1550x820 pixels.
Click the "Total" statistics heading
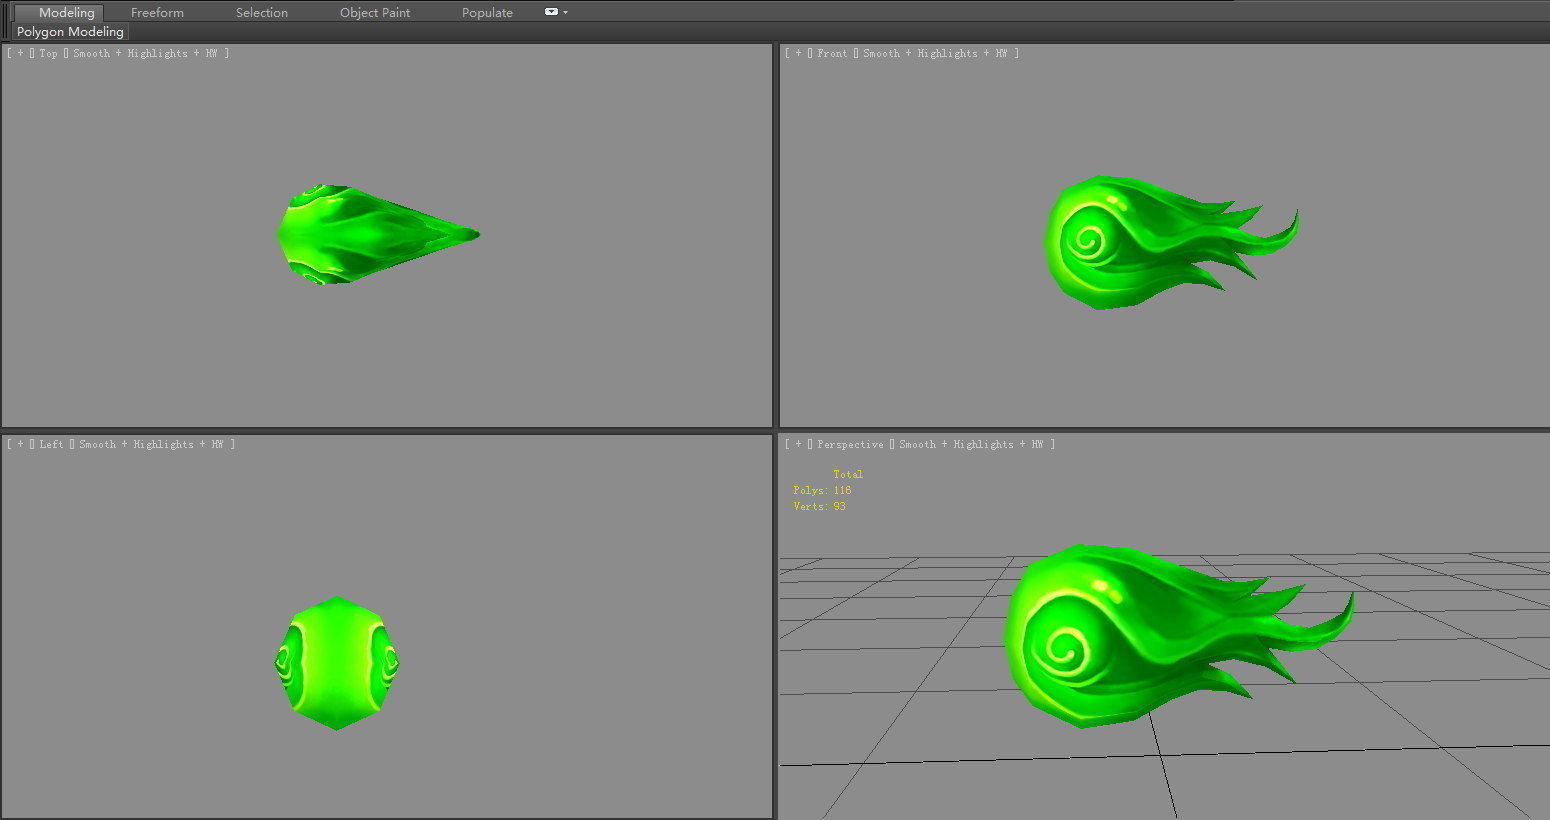click(x=848, y=474)
